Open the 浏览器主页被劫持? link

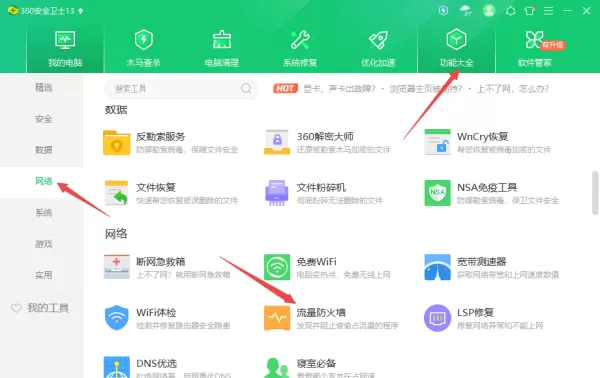(x=426, y=89)
